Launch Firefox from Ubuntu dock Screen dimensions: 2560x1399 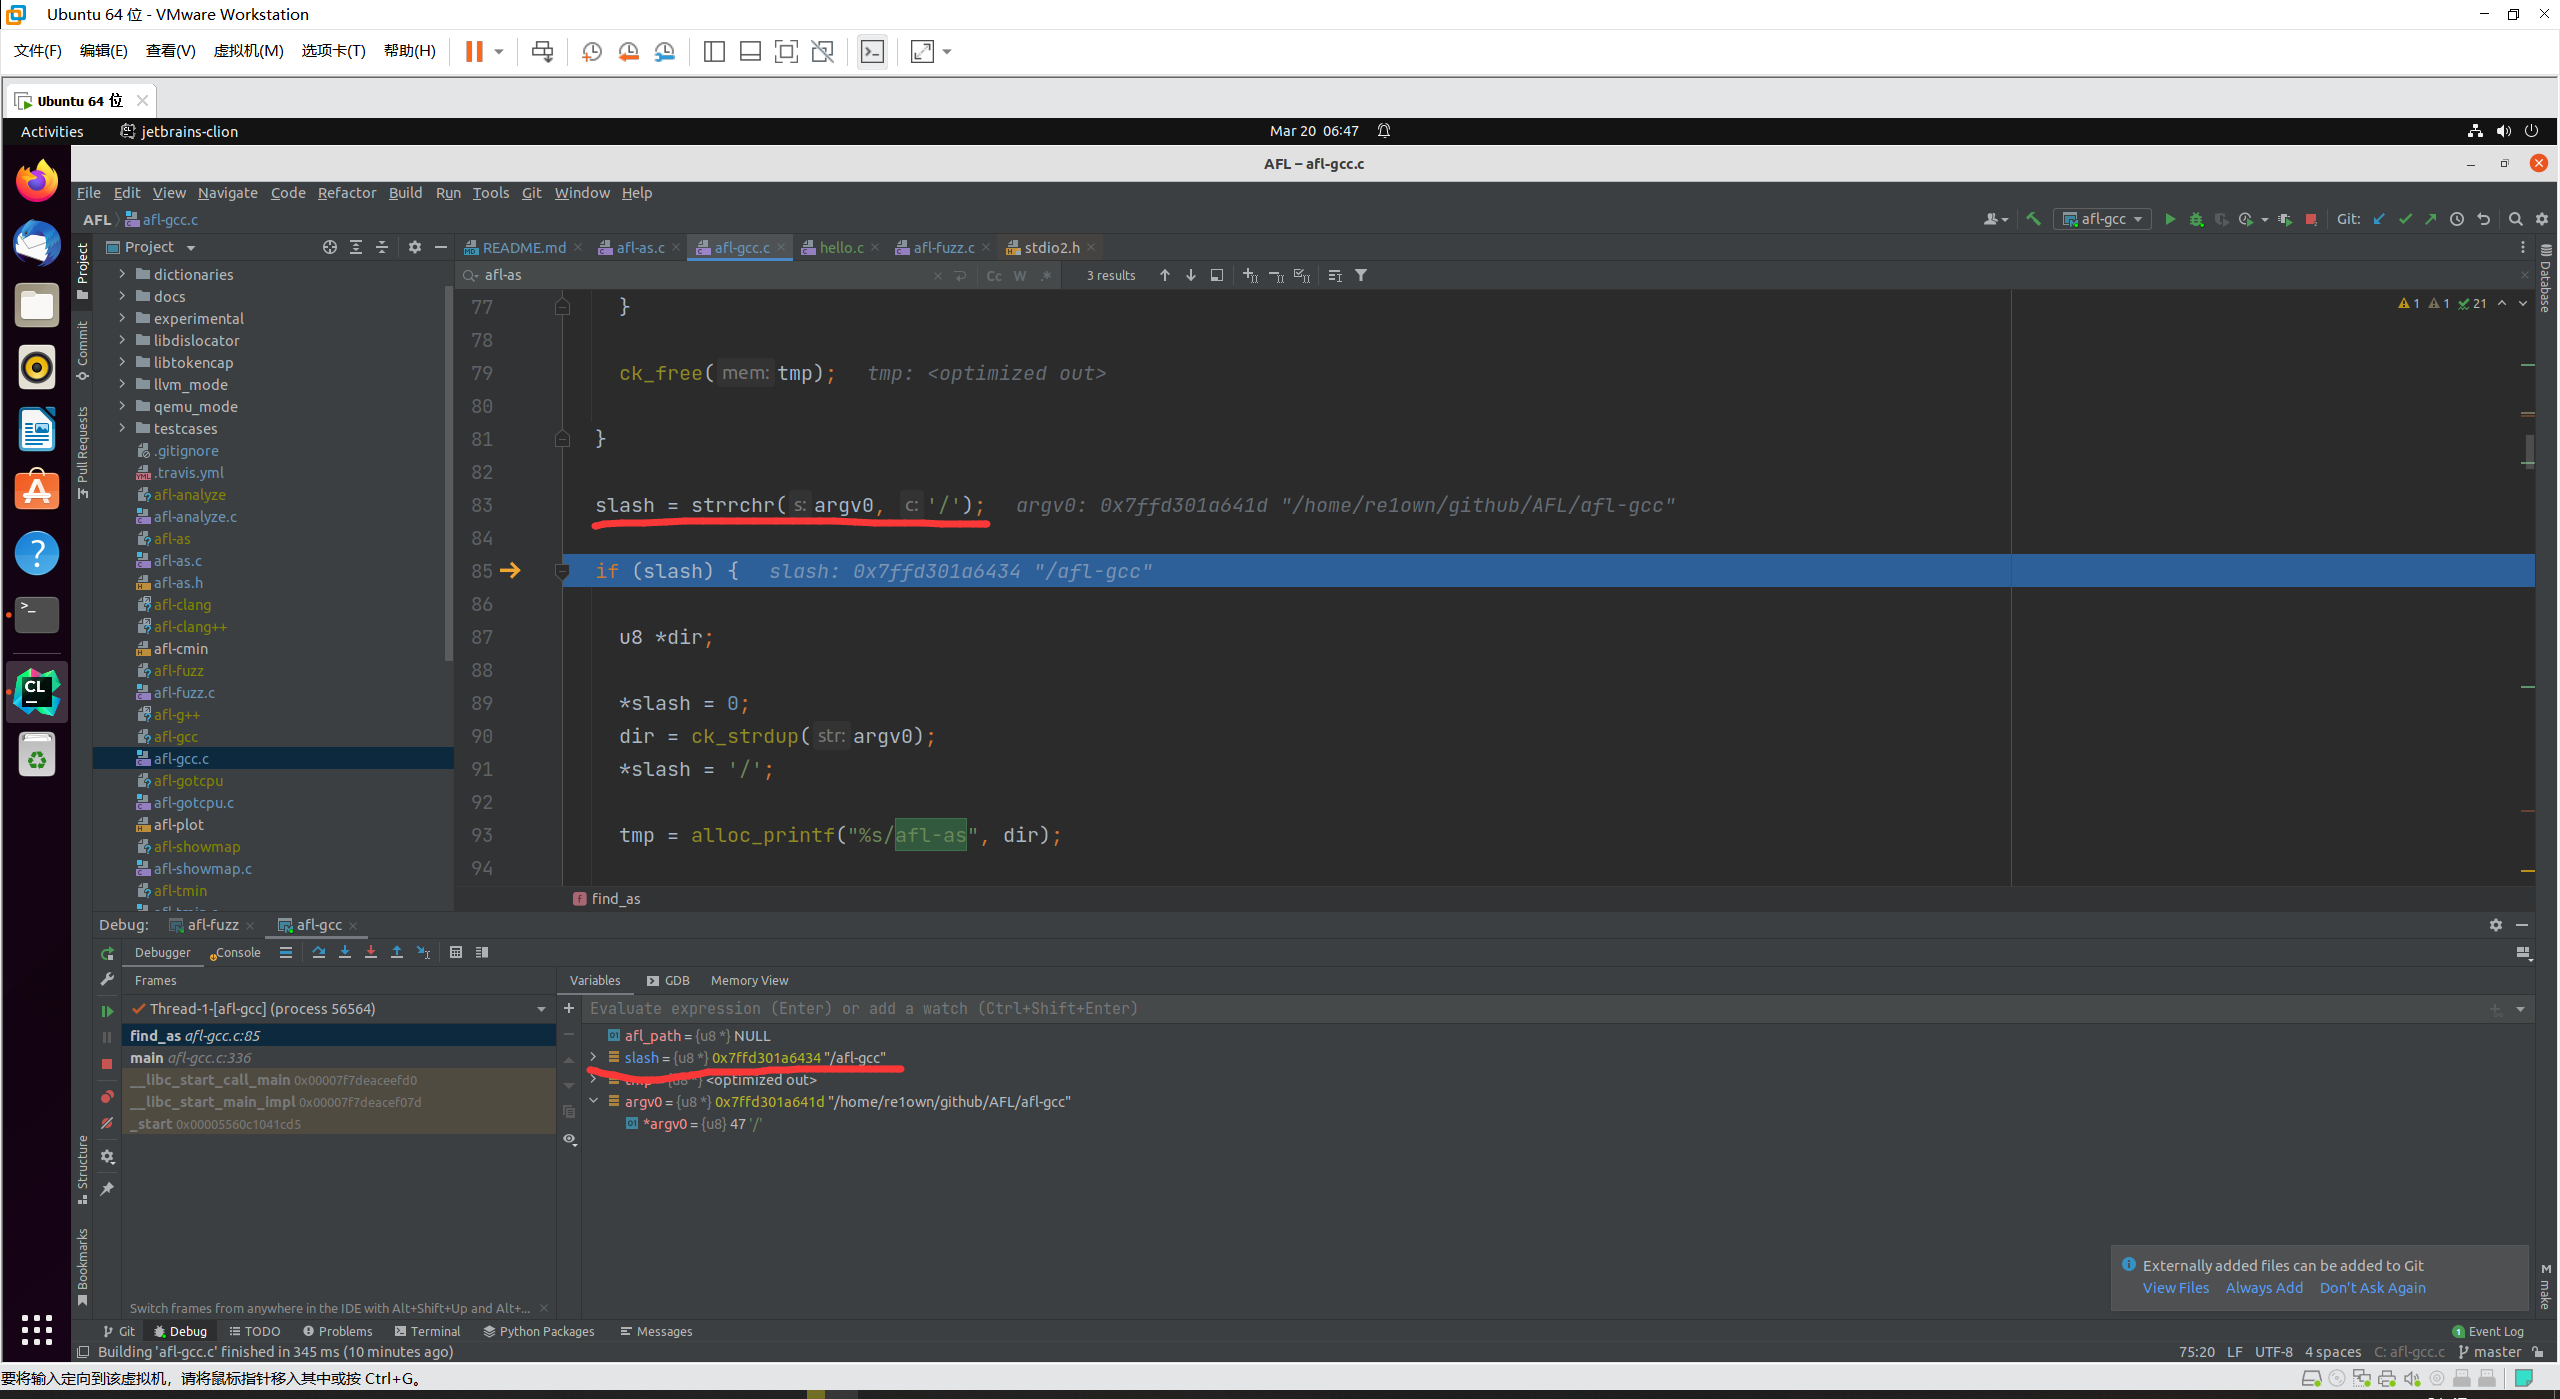pyautogui.click(x=37, y=181)
